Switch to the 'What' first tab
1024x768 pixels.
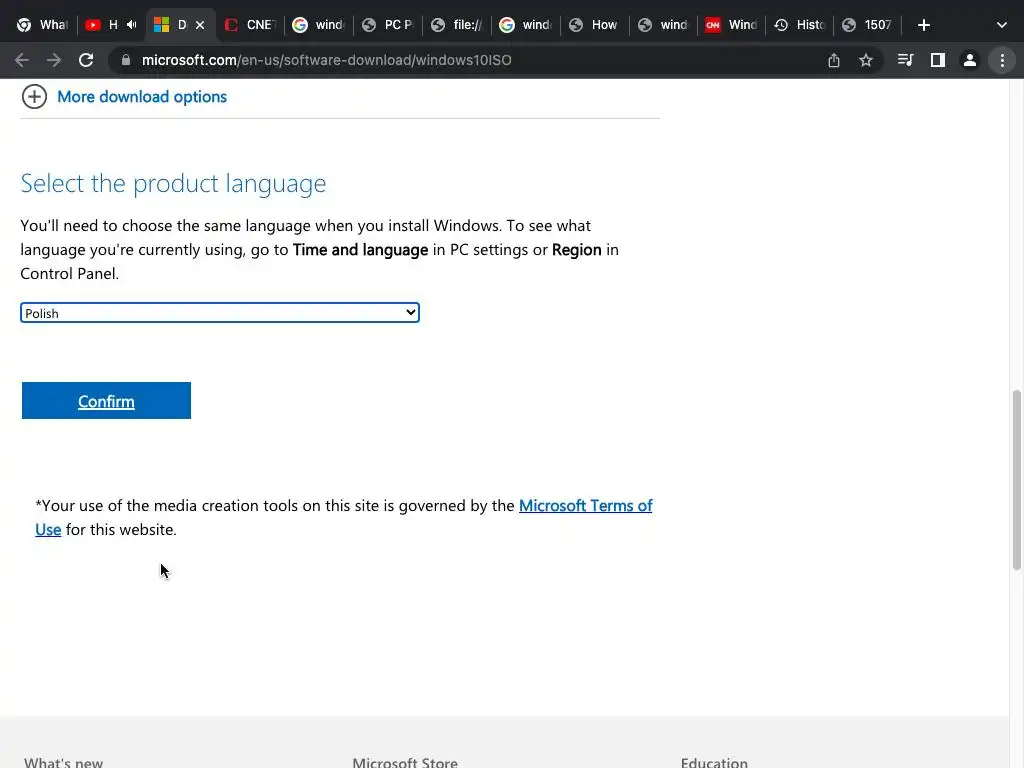[42, 25]
